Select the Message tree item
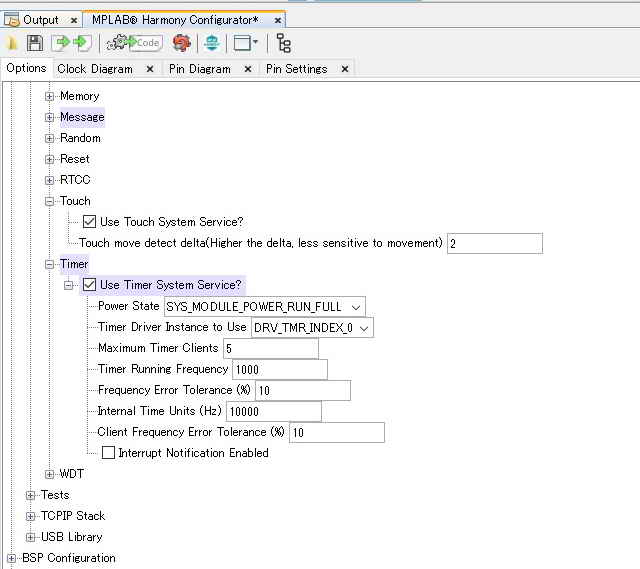The width and height of the screenshot is (640, 569). click(x=81, y=117)
